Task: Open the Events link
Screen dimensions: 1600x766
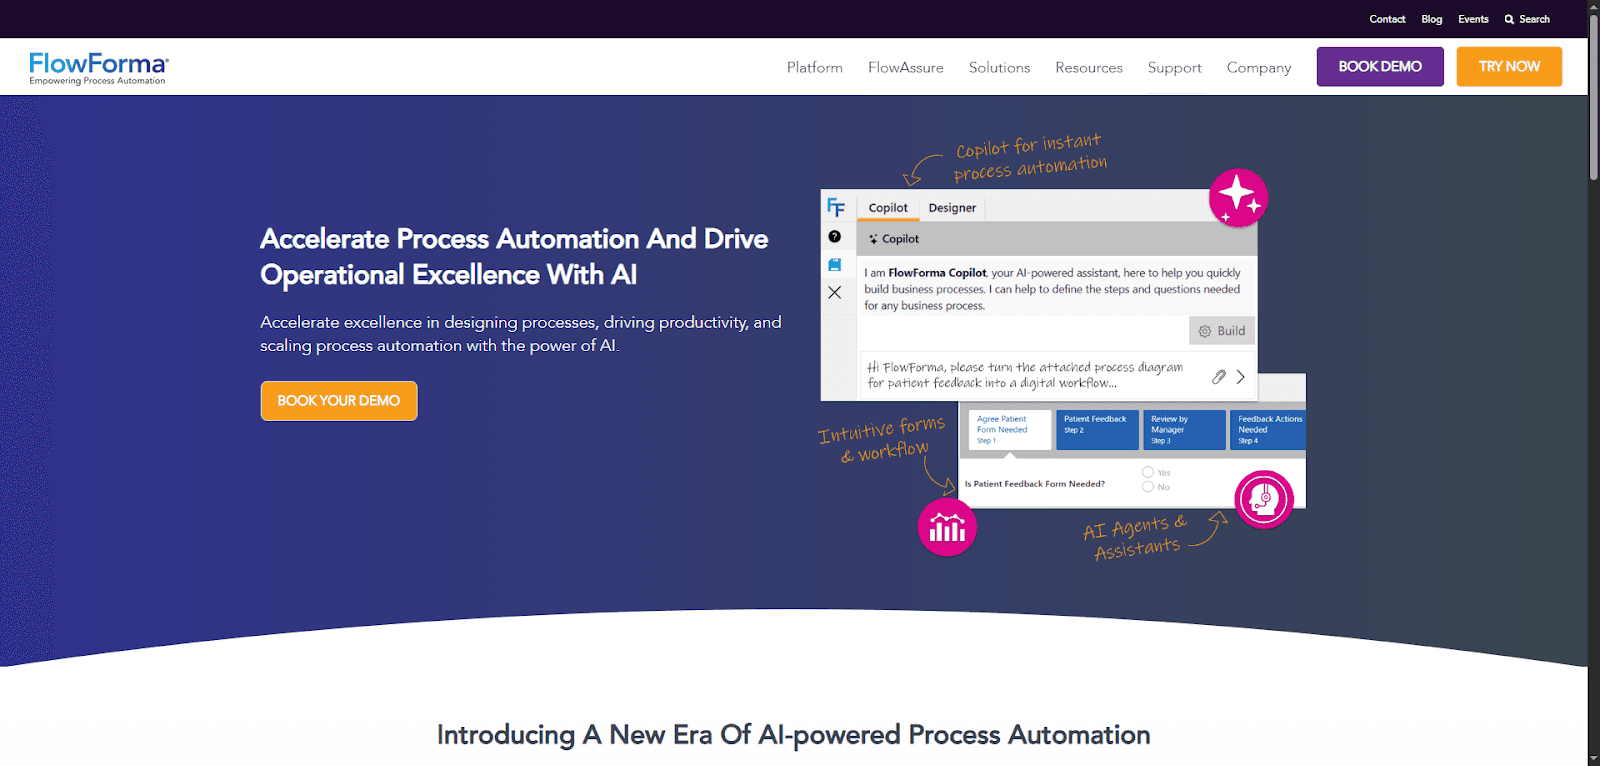Action: pos(1473,19)
